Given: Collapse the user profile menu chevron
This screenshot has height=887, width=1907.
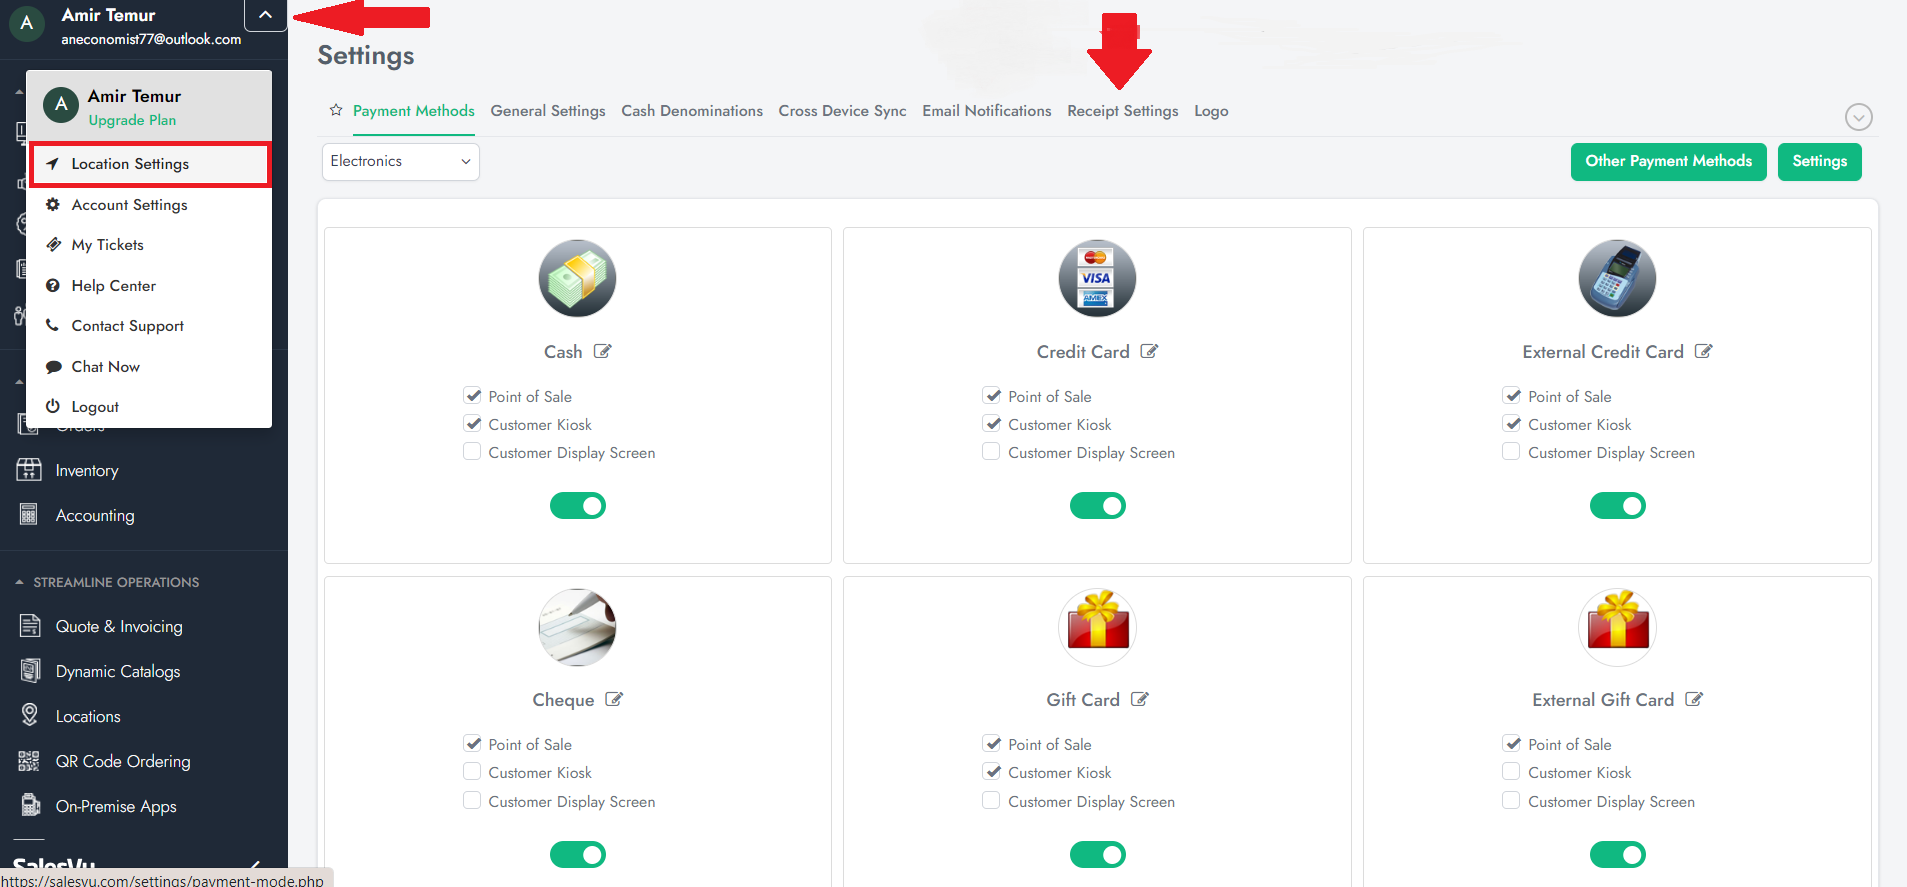Looking at the screenshot, I should (x=265, y=15).
